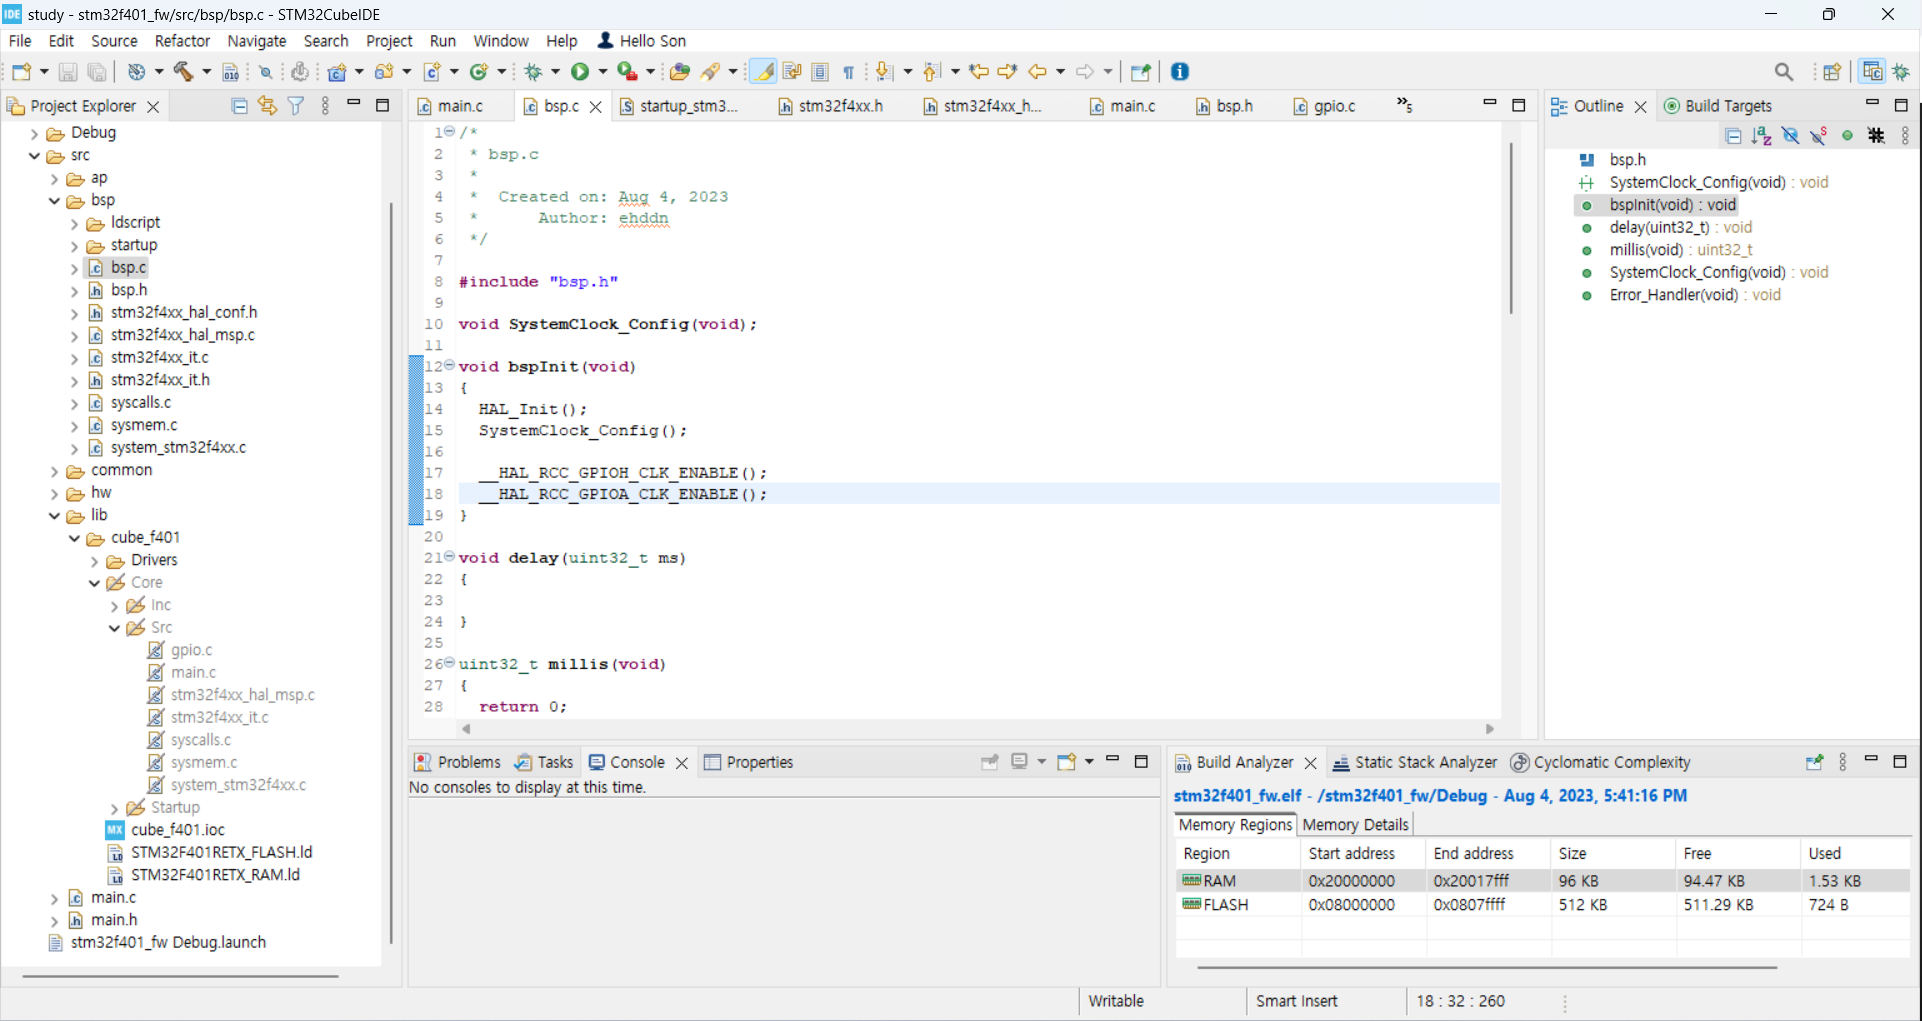Screen dimensions: 1922x1021
Task: Toggle Show Whitespace Characters pilcrow icon
Action: pos(849,72)
